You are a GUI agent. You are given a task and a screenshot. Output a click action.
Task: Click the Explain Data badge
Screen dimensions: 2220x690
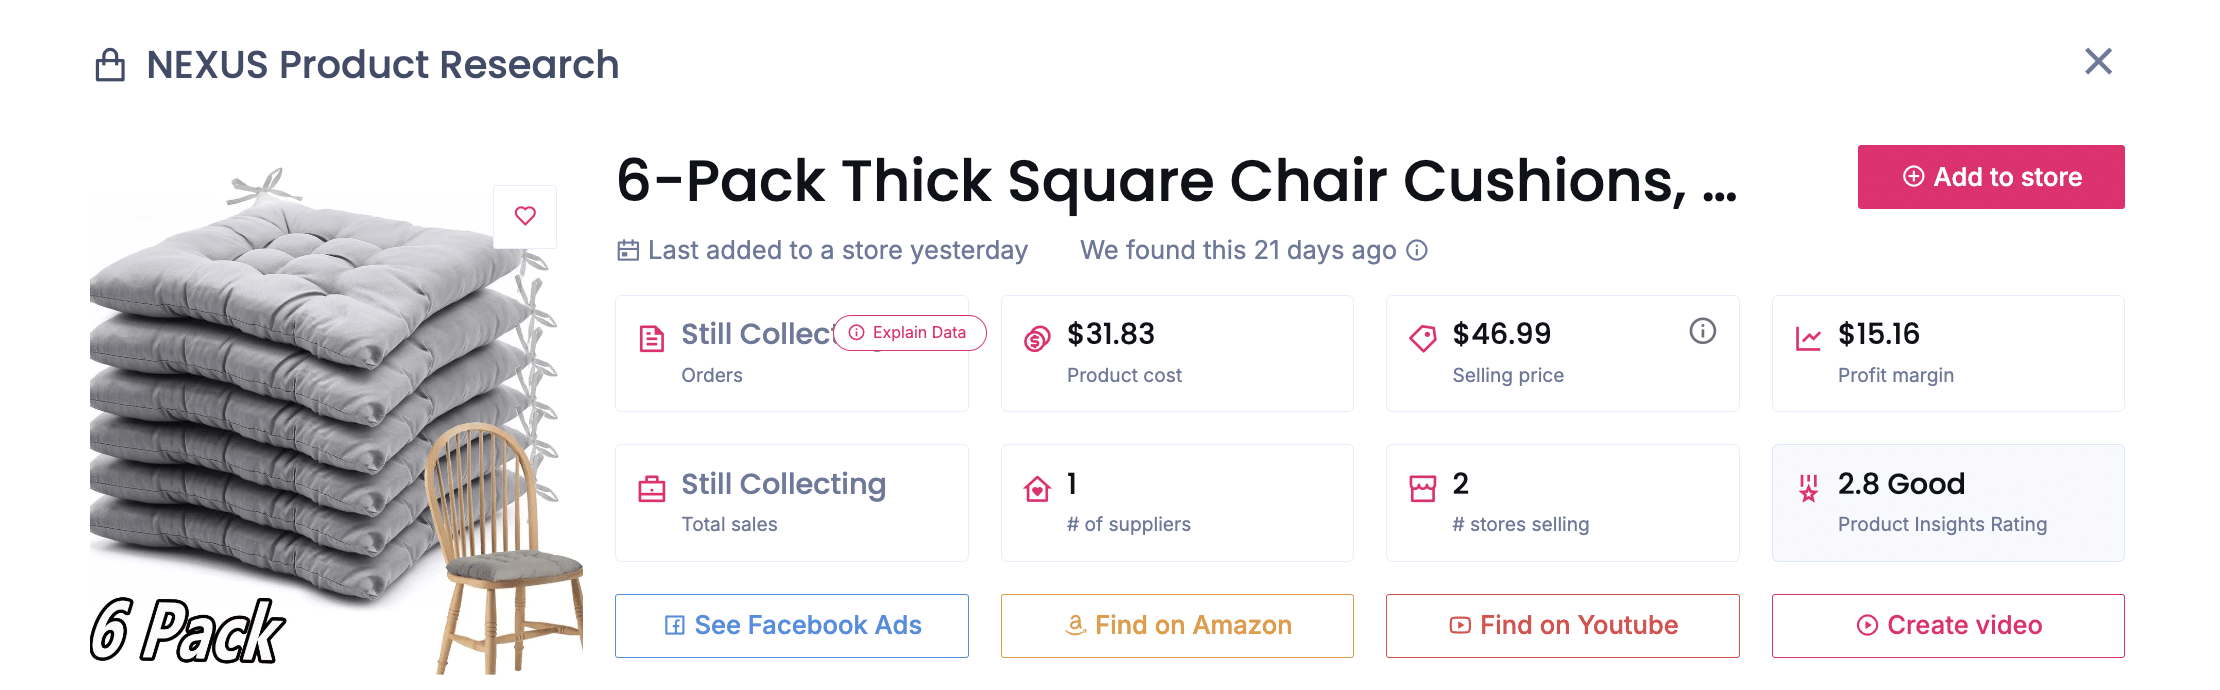pyautogui.click(x=909, y=333)
